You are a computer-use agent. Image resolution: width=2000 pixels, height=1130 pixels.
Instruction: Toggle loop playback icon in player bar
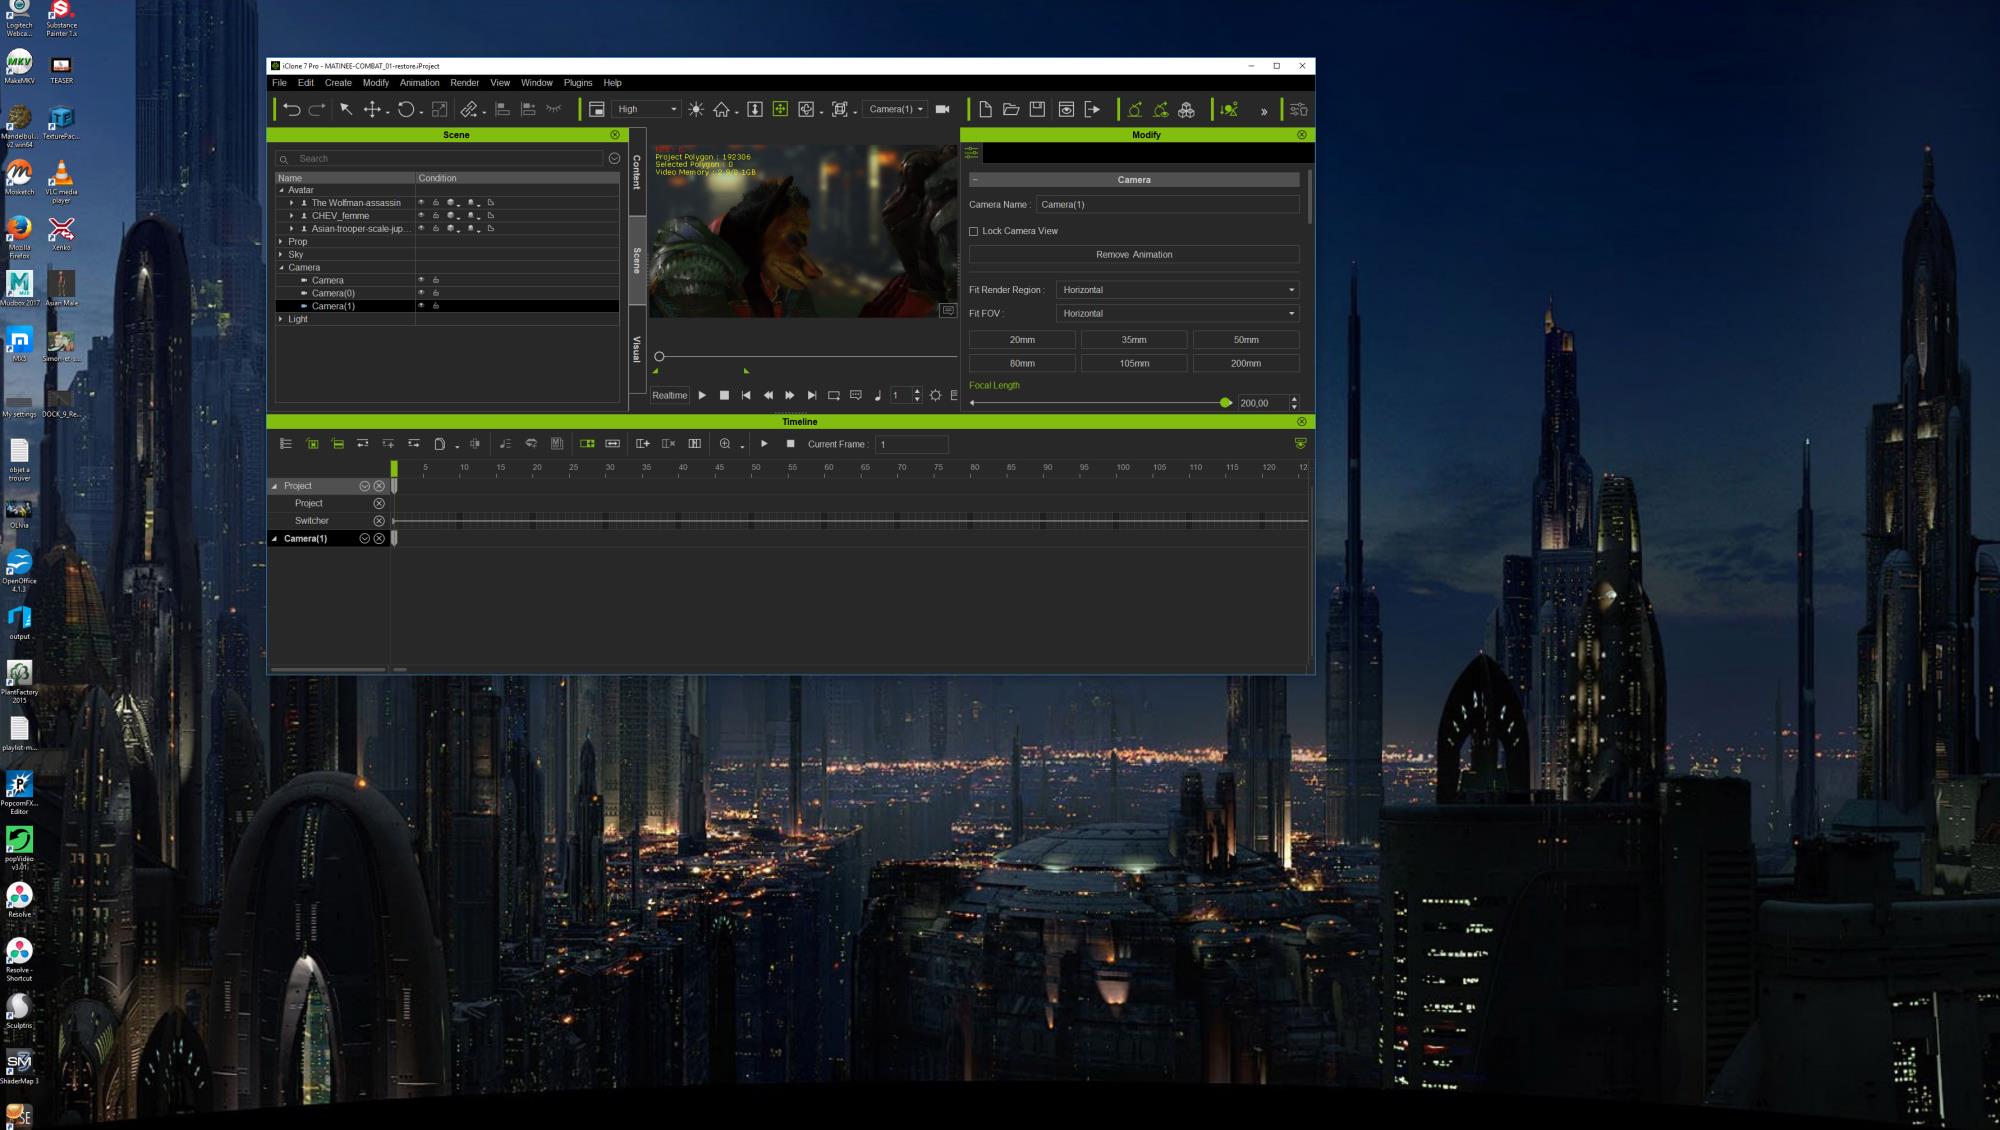pos(834,396)
